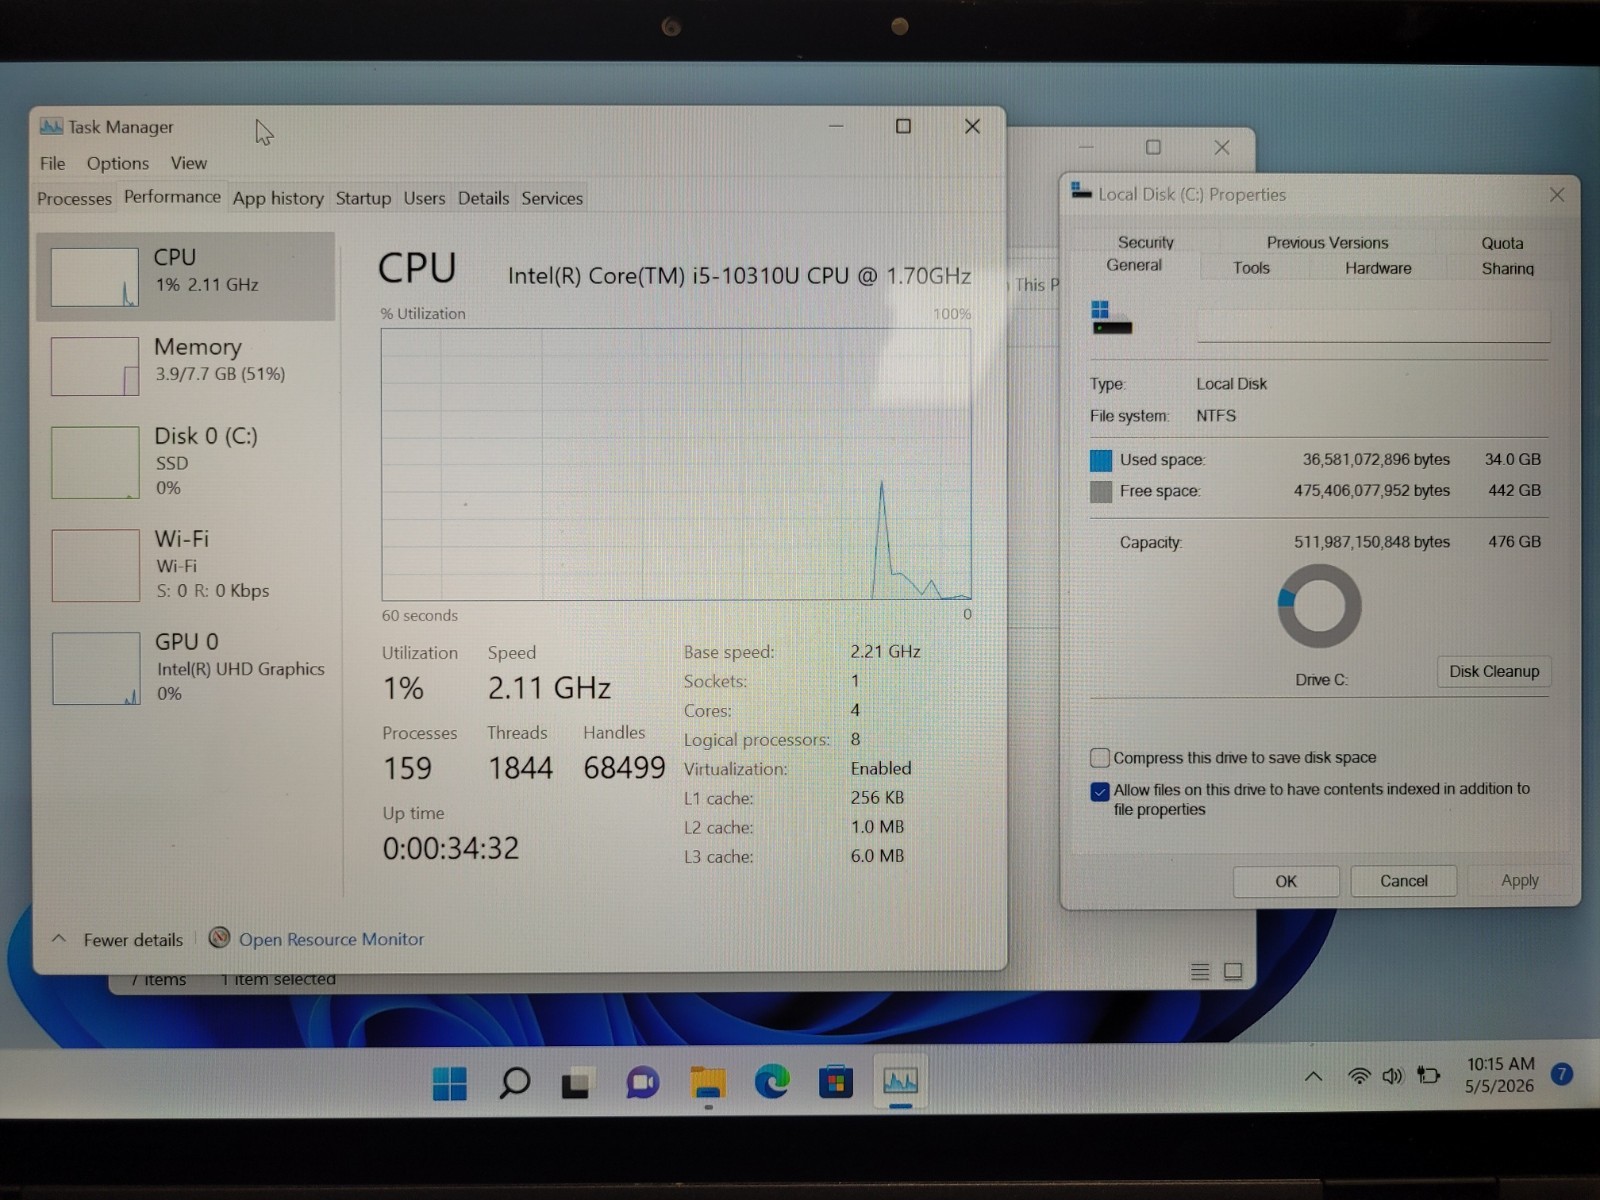Select GPU 0 in performance sidebar

(x=186, y=667)
